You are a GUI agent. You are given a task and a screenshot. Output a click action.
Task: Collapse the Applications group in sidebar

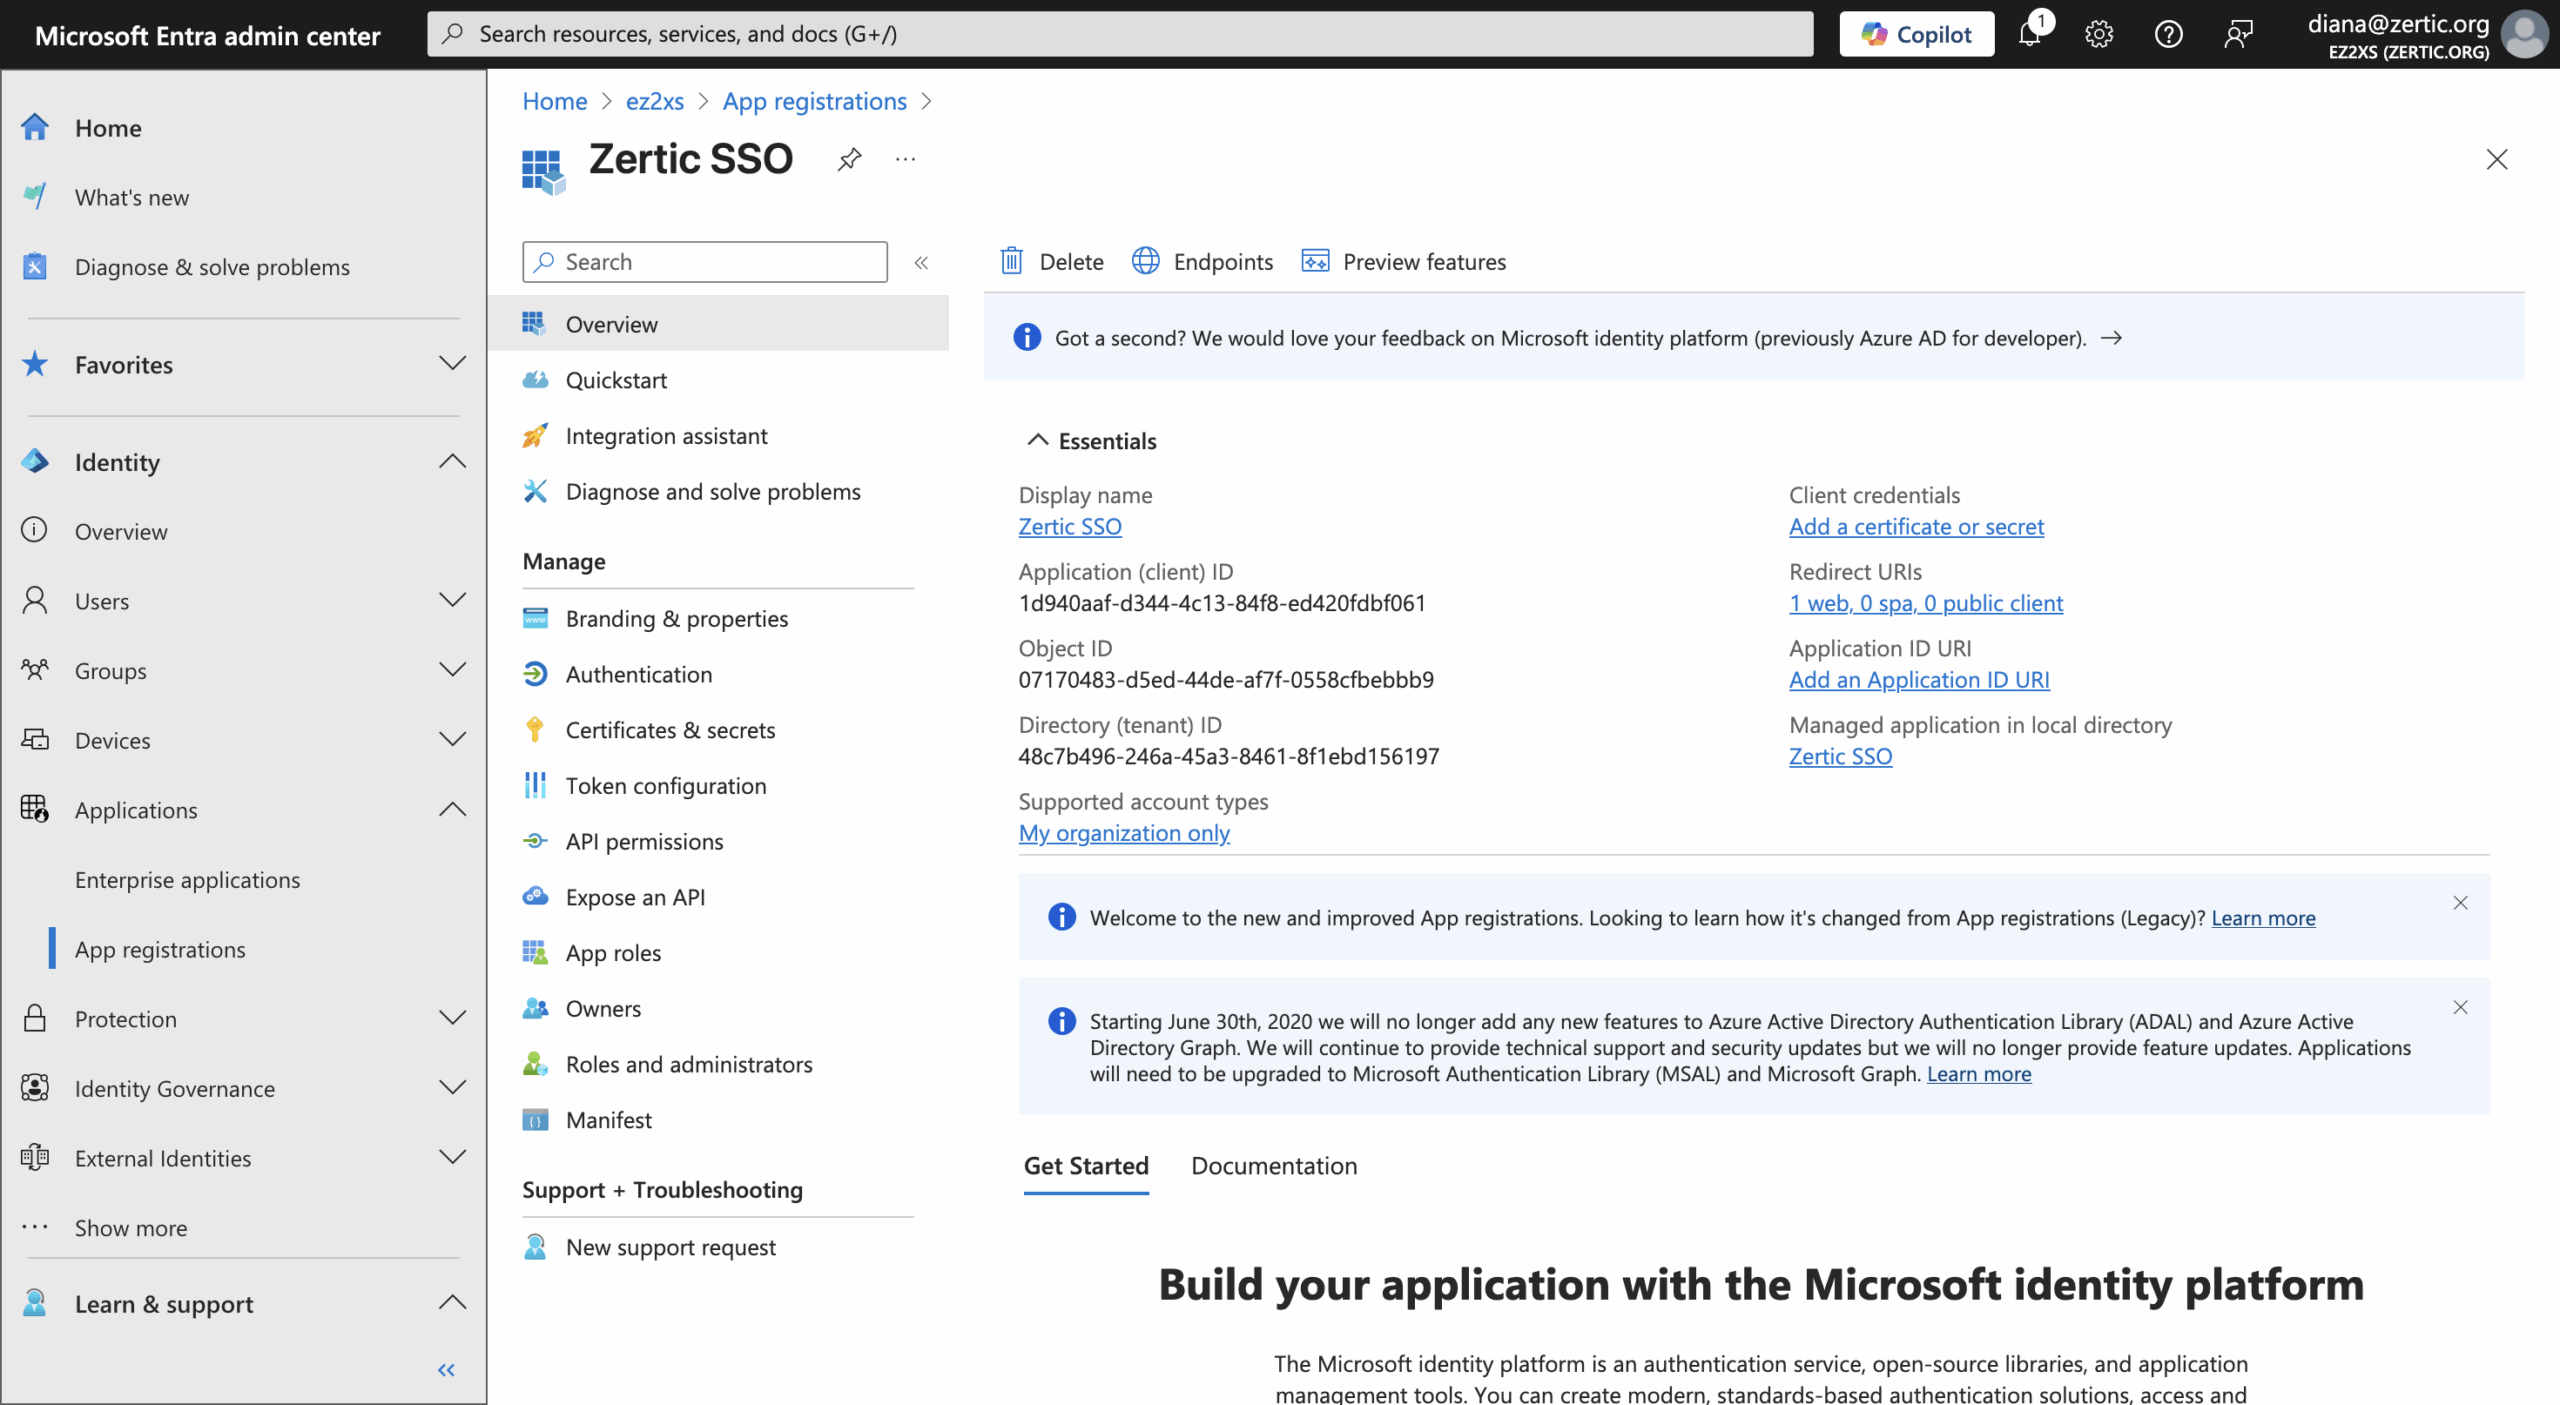tap(452, 809)
